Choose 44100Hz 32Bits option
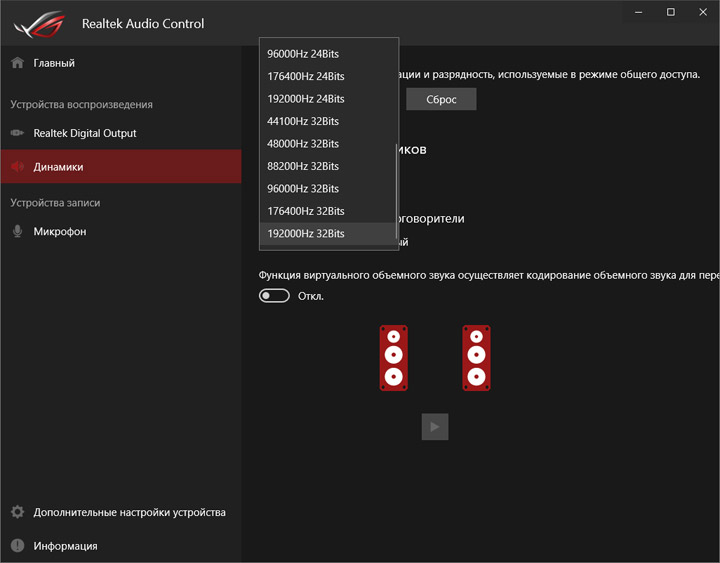 point(328,121)
